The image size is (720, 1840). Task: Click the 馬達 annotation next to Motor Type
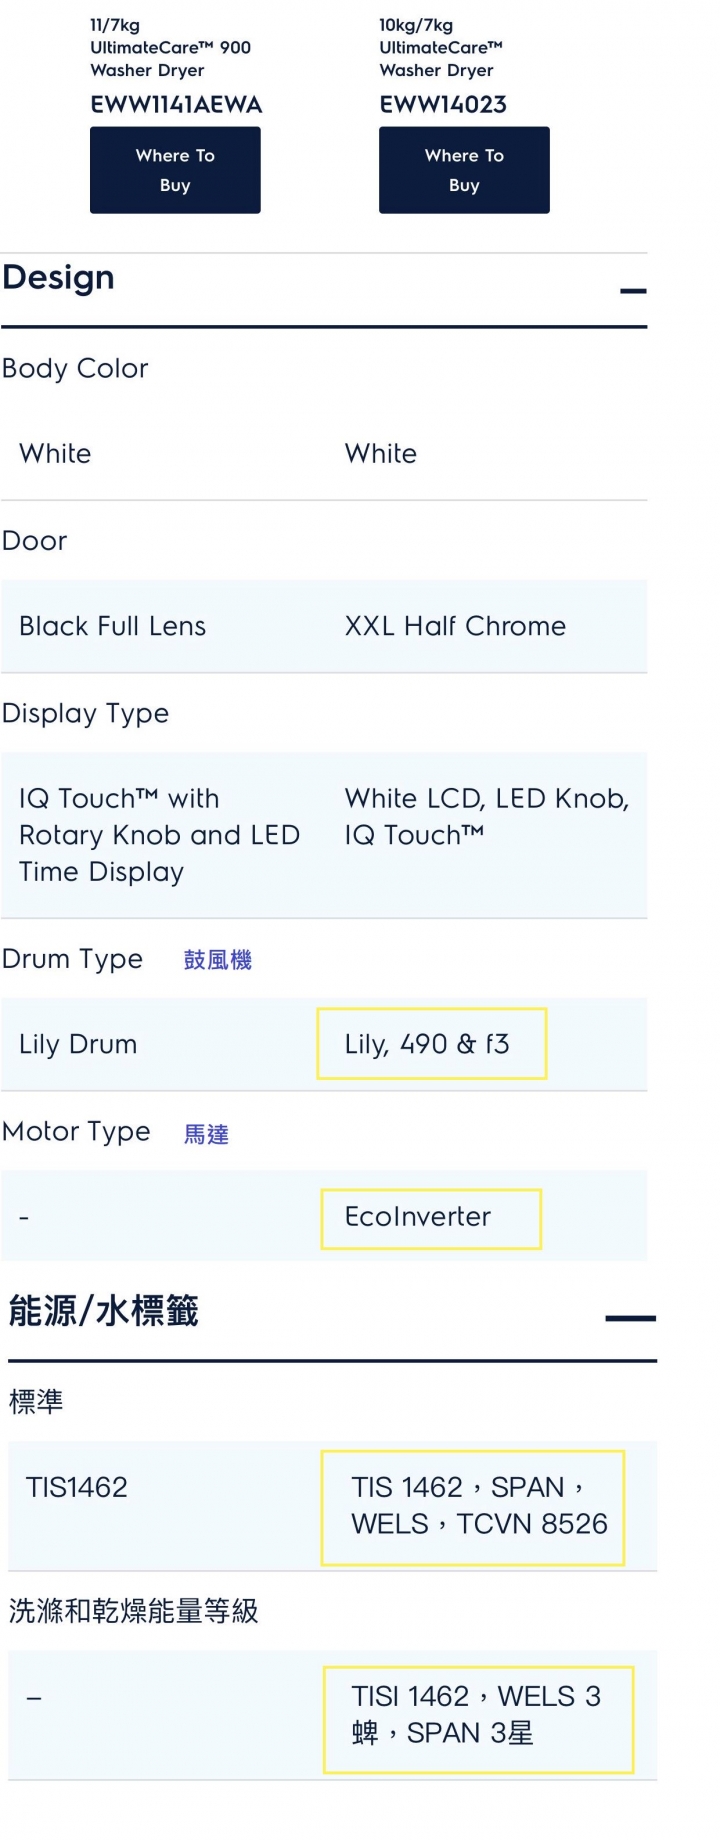(206, 1134)
